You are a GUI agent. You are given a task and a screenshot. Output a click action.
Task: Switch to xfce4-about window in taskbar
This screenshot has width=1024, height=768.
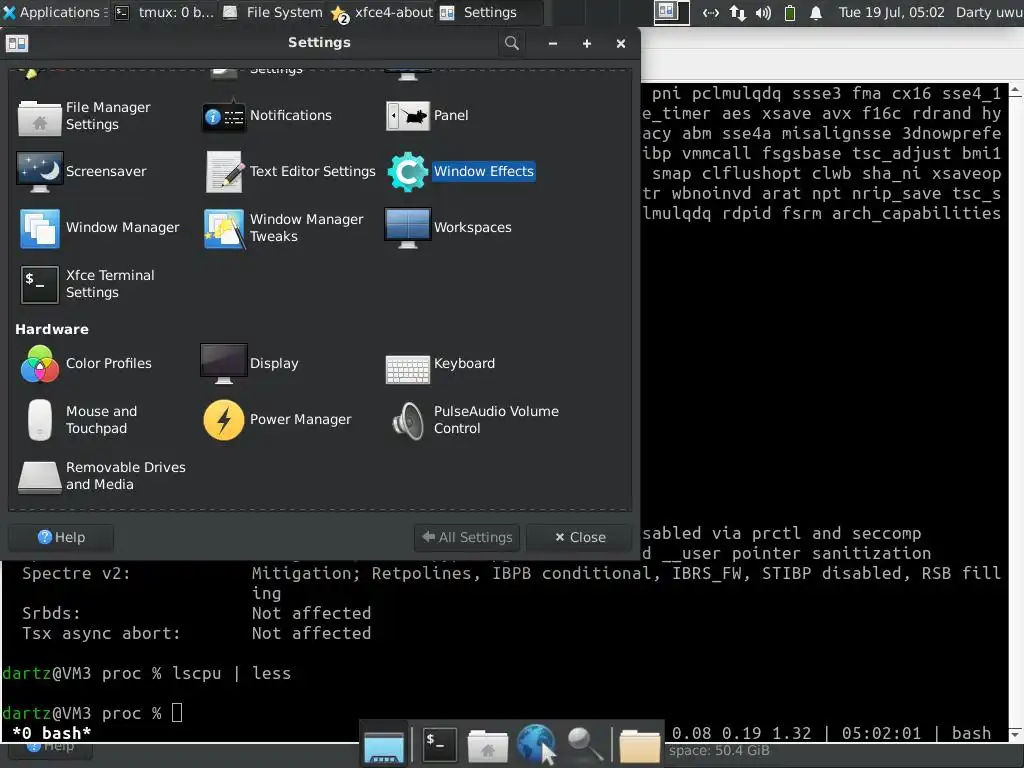[382, 12]
